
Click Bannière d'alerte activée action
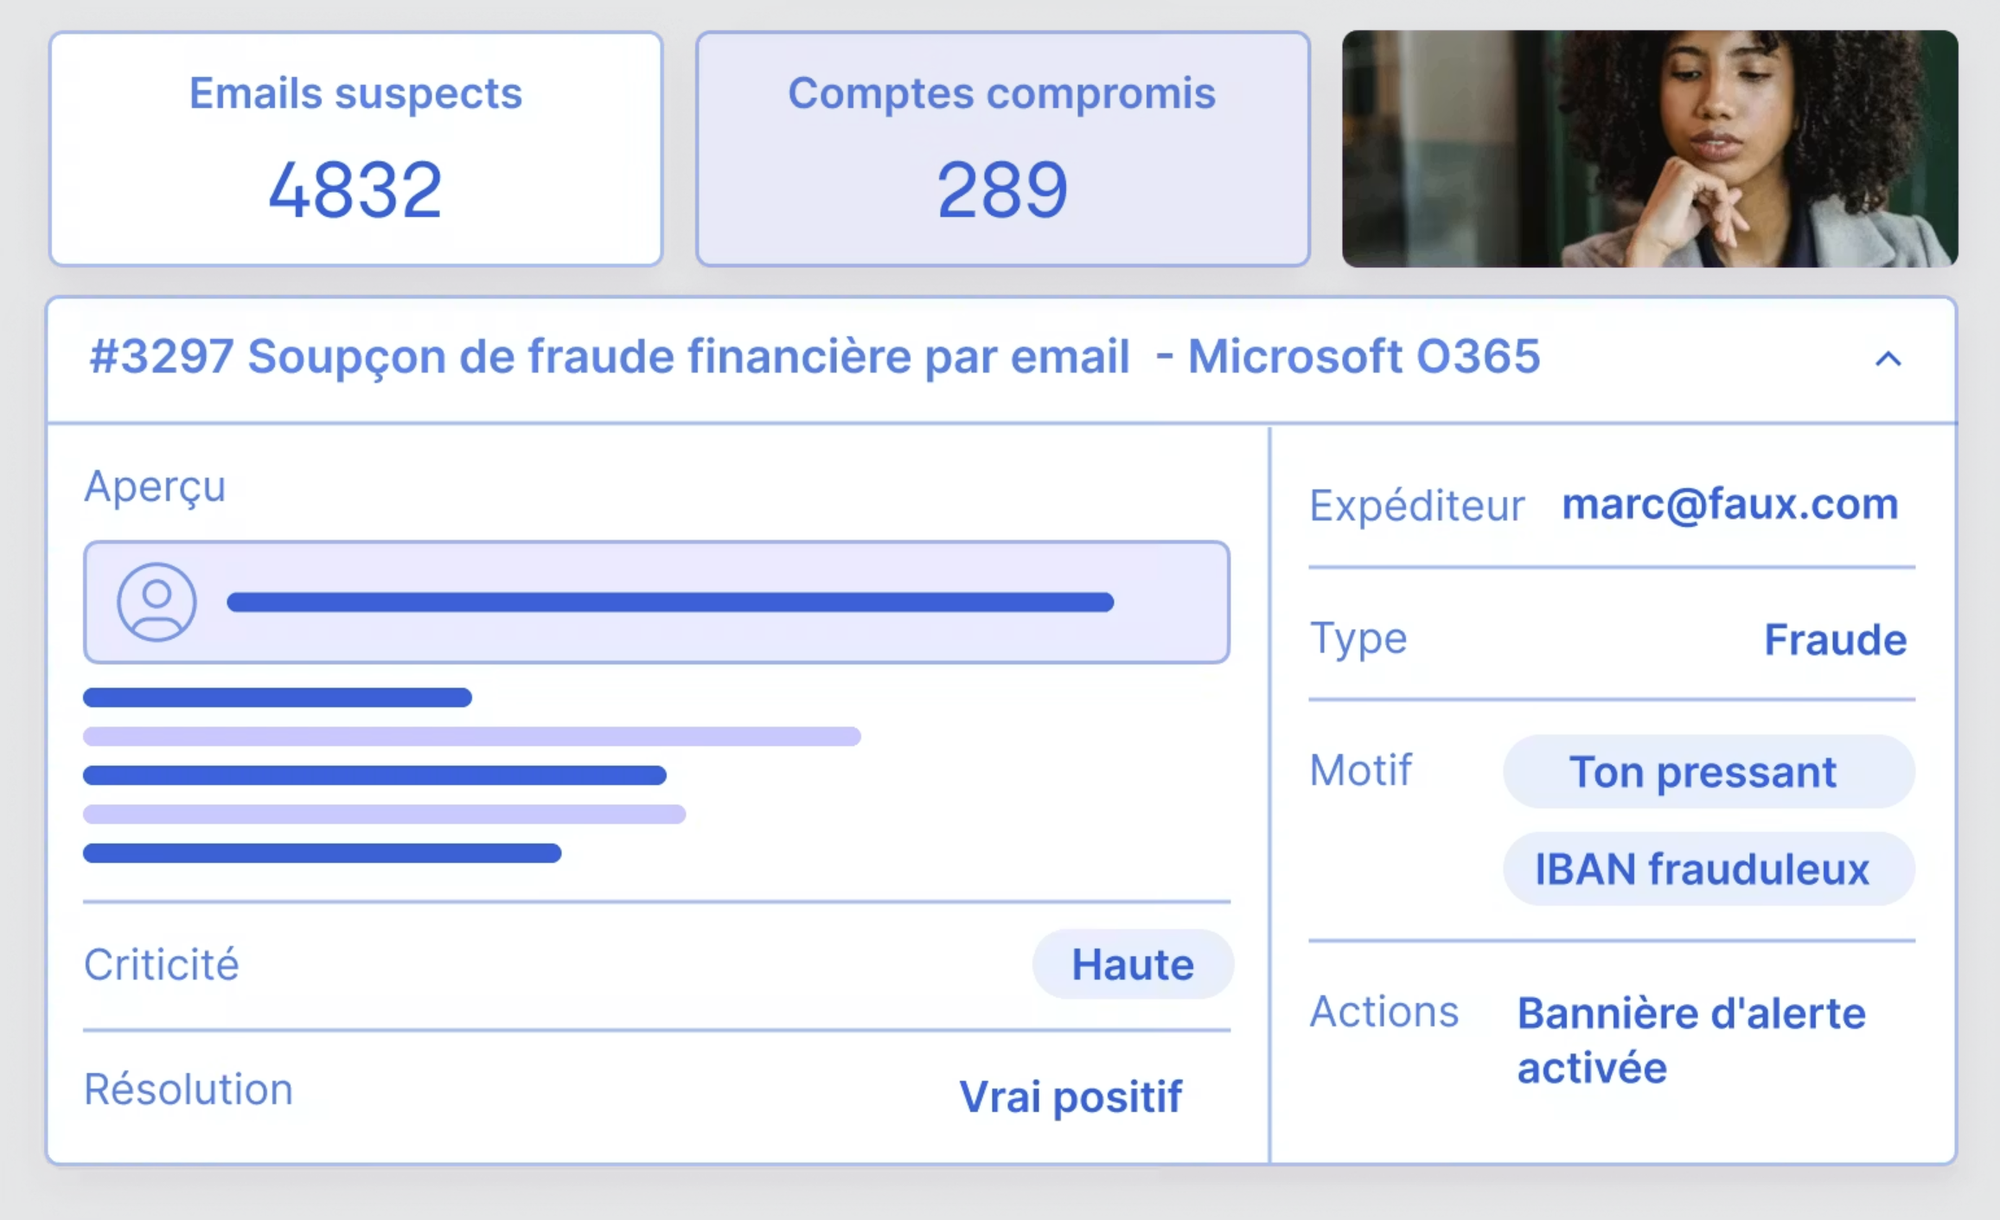(1691, 1040)
